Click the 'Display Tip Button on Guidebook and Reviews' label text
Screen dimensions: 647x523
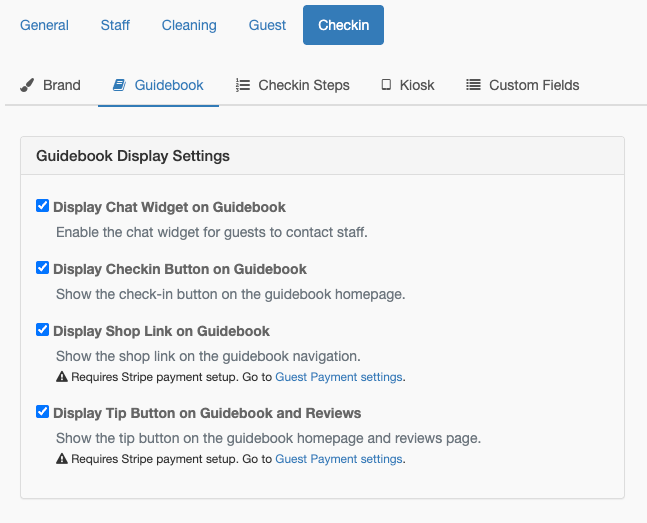pyautogui.click(x=207, y=413)
